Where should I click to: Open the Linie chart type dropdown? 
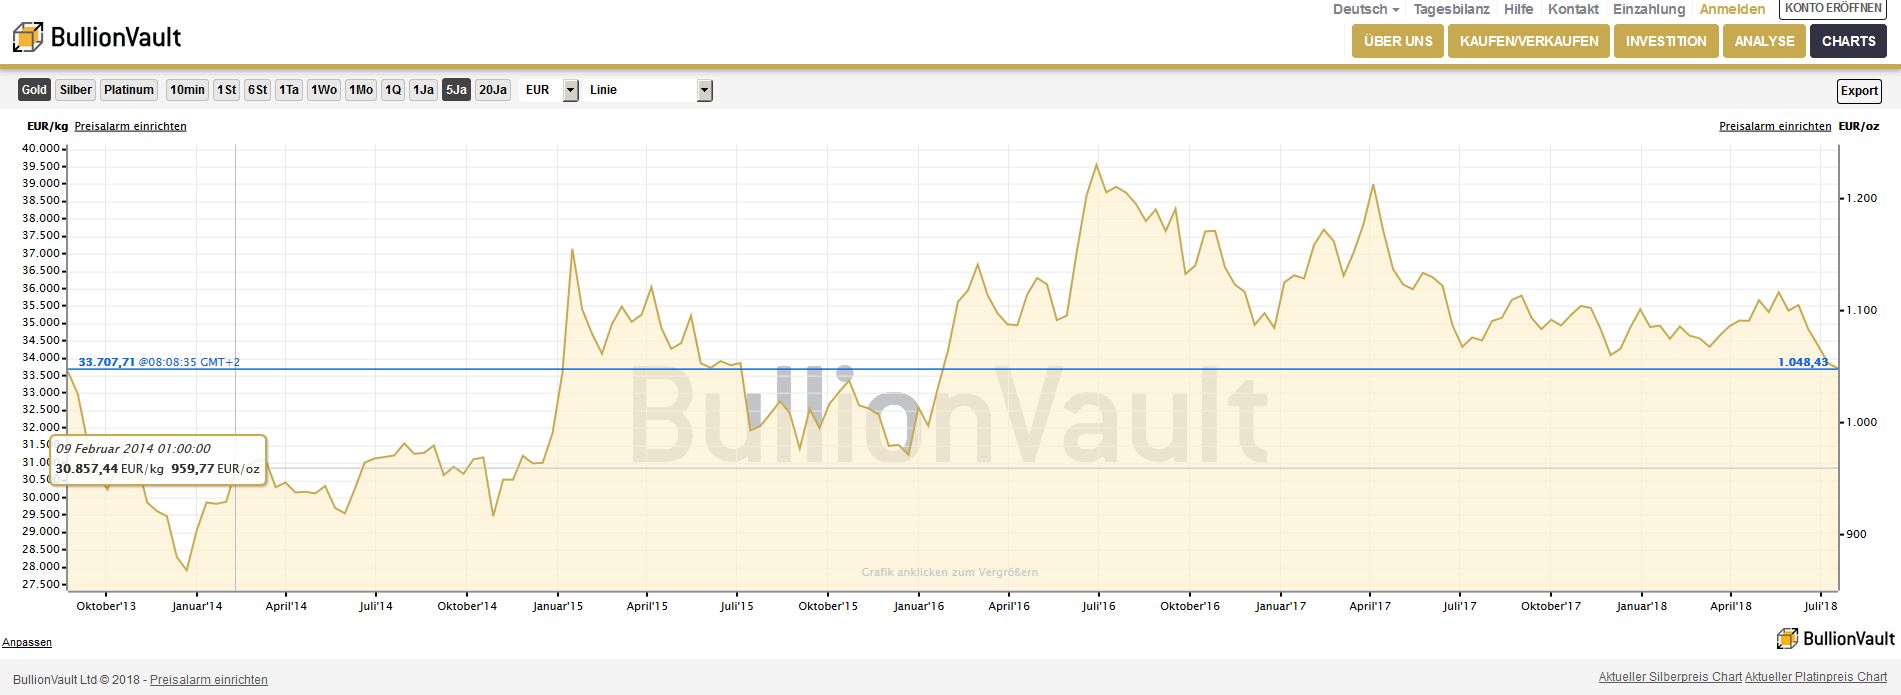(648, 90)
